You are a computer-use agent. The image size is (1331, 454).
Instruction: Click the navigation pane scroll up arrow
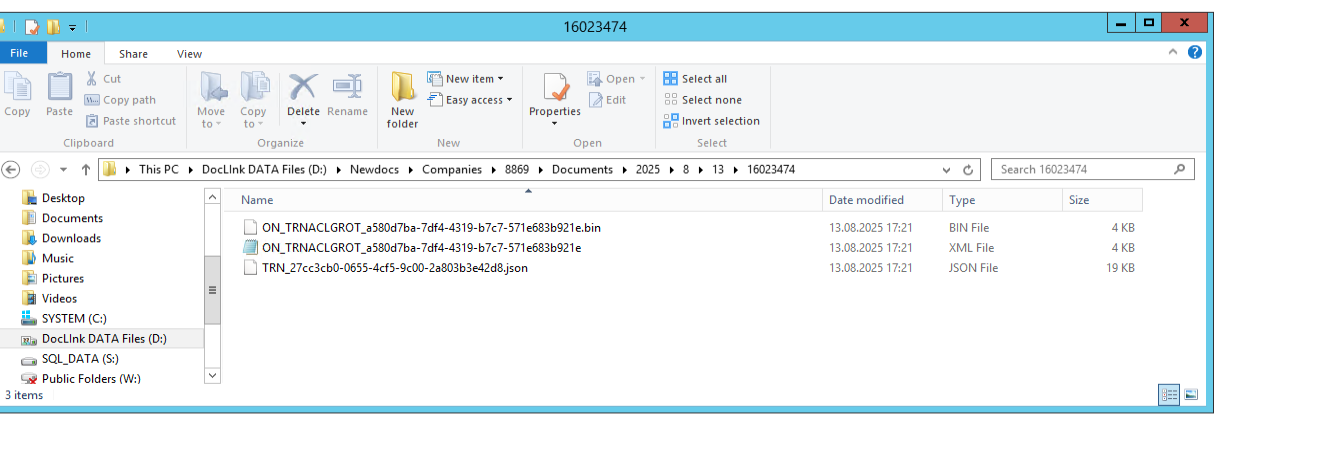(212, 197)
